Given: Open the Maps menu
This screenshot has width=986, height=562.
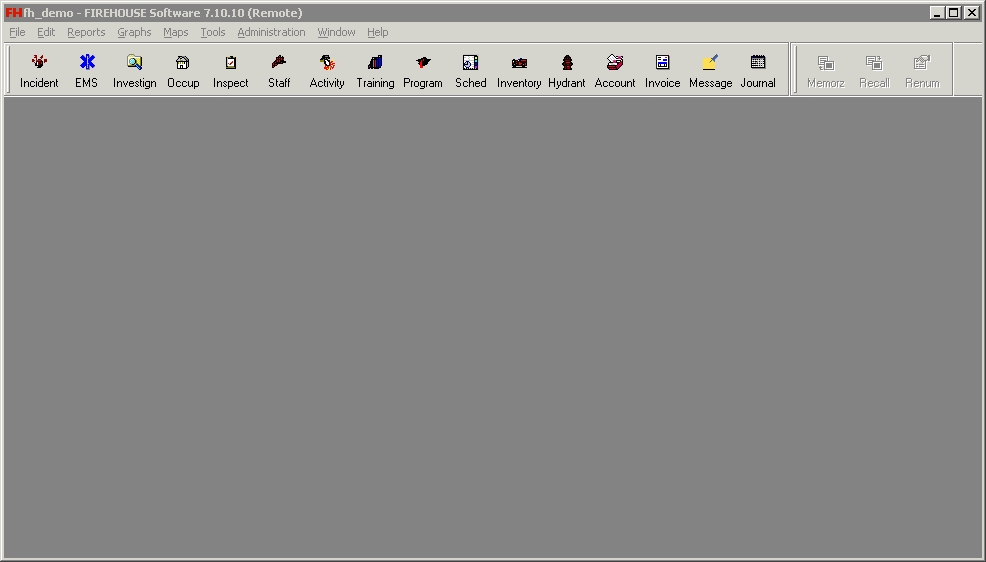Looking at the screenshot, I should (x=175, y=32).
